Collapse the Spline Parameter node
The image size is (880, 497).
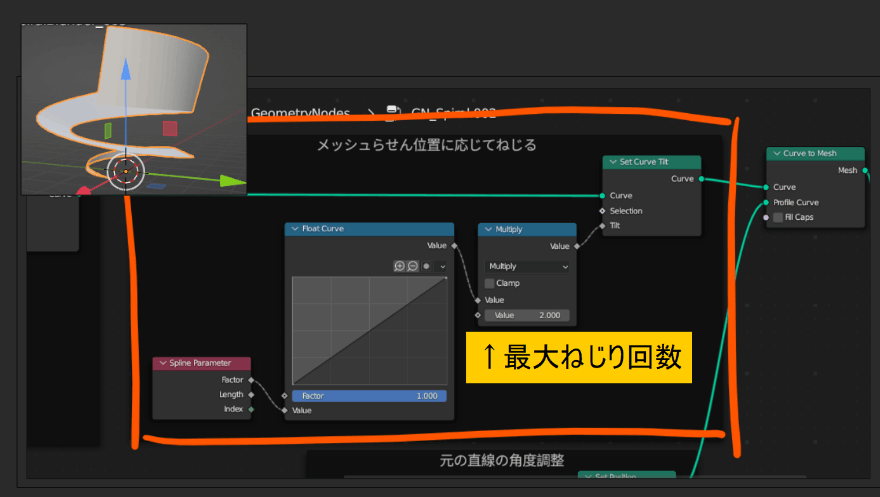[163, 363]
